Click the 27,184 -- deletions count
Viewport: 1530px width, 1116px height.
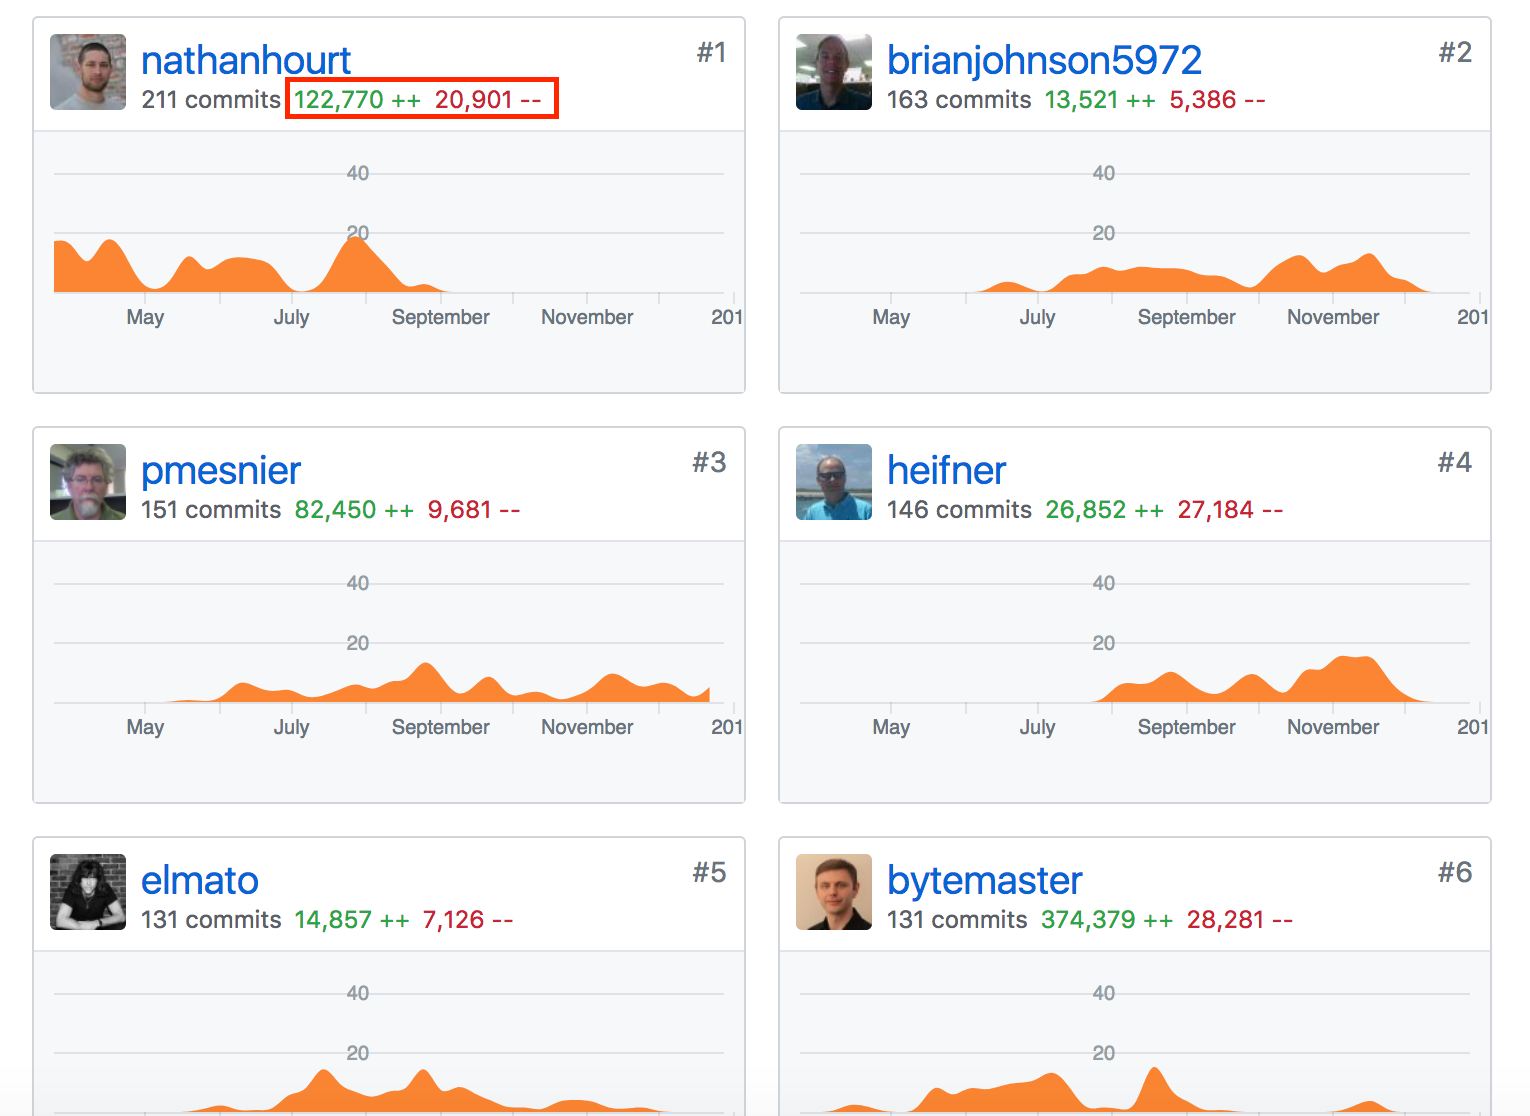coord(1230,510)
